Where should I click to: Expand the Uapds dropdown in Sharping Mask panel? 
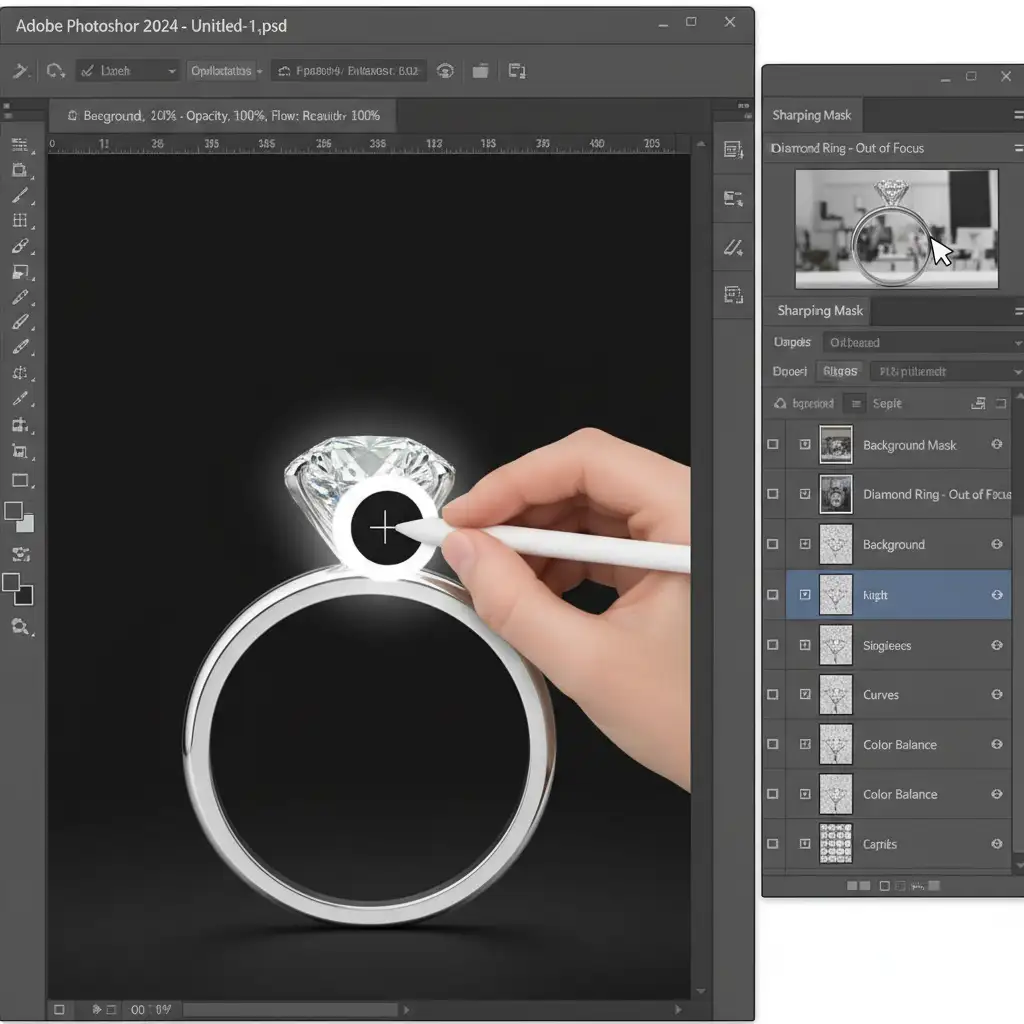tap(921, 342)
